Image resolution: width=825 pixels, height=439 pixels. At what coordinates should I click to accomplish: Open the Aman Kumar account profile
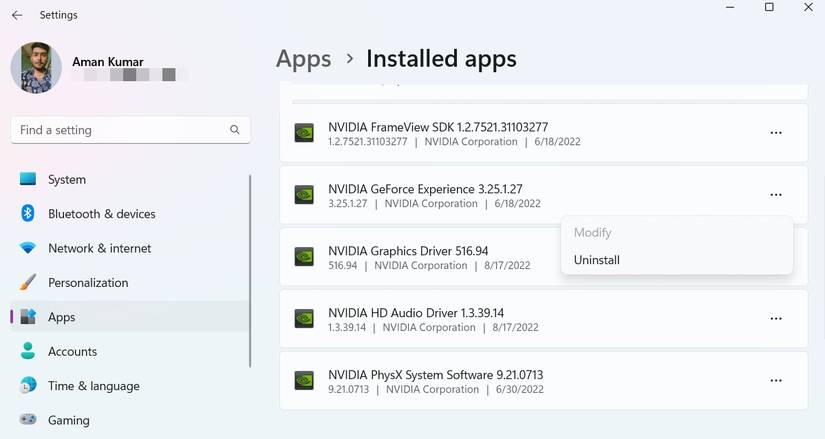click(x=108, y=62)
